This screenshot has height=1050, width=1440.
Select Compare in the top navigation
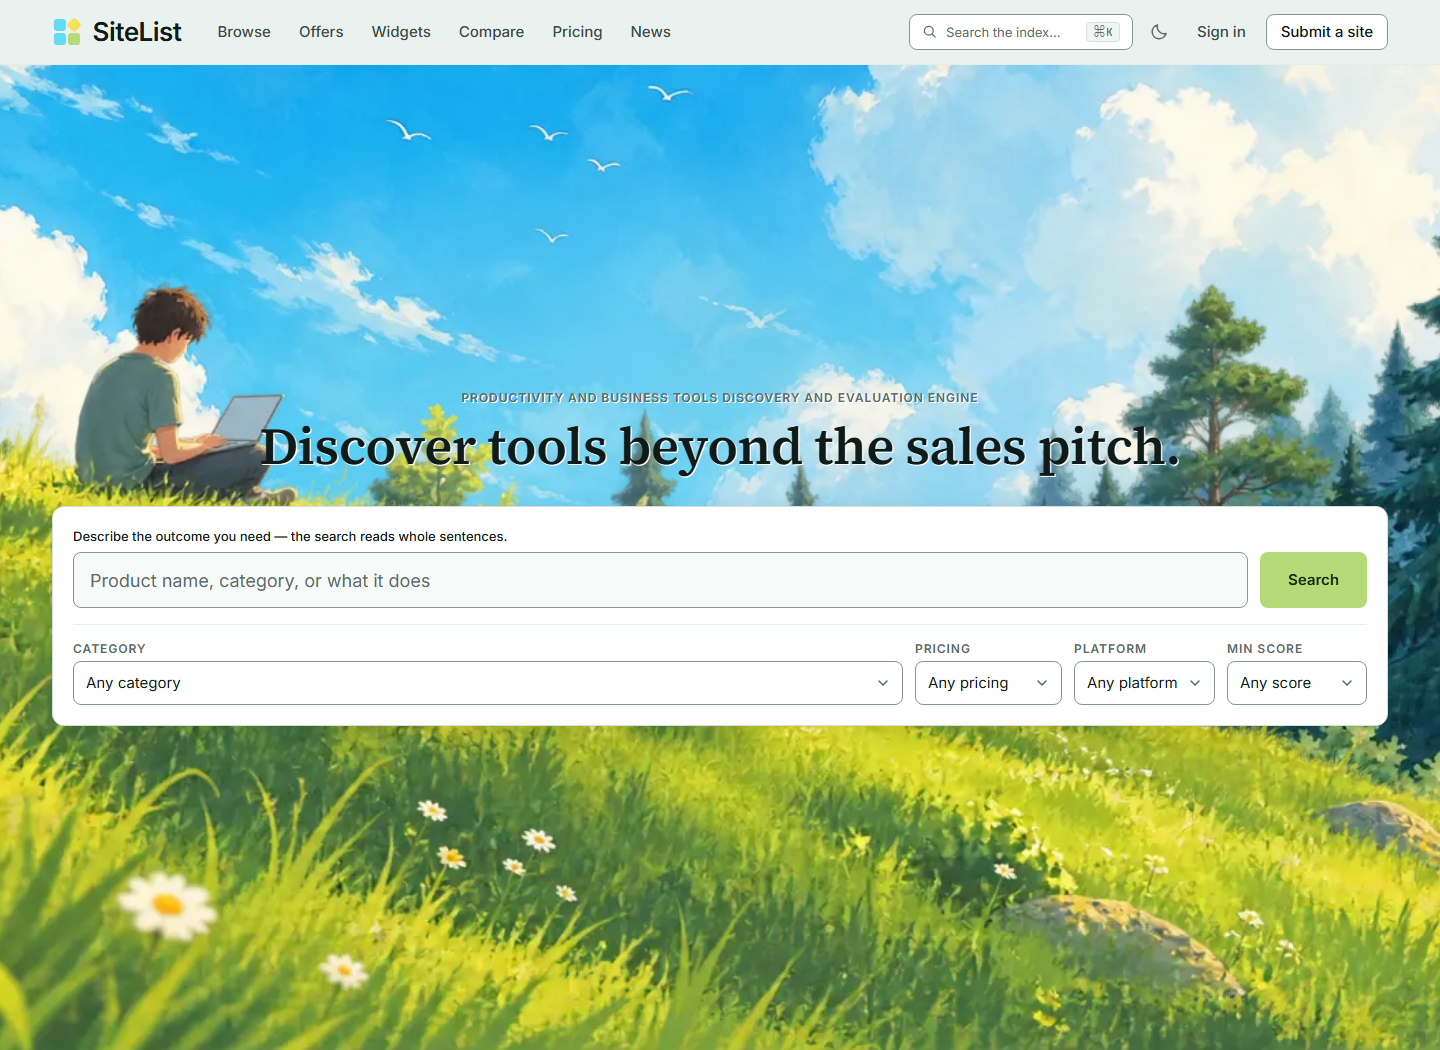click(x=491, y=32)
